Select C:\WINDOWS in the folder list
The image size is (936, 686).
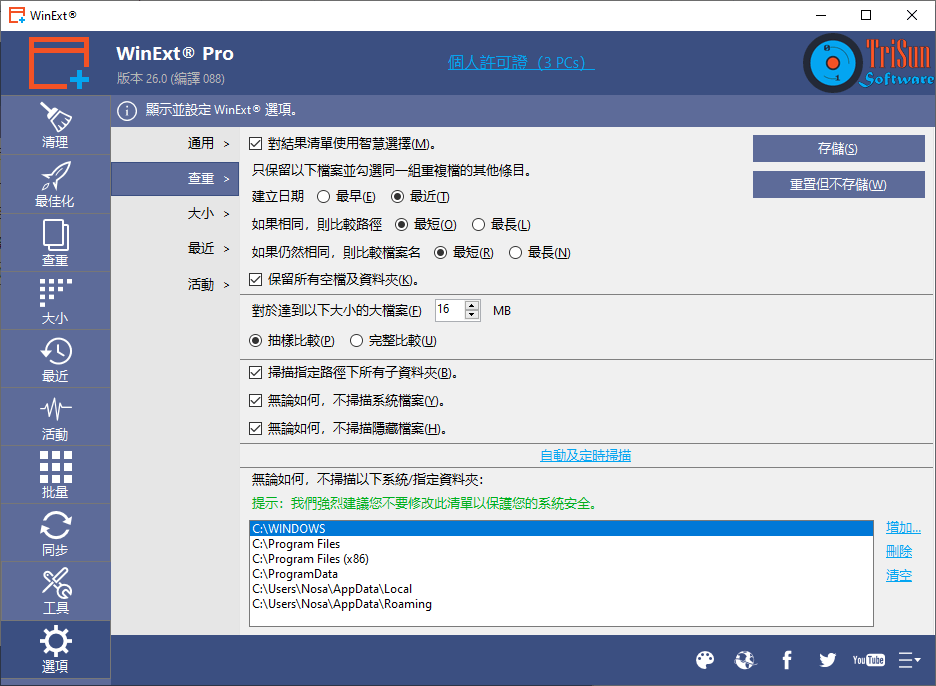pyautogui.click(x=561, y=528)
